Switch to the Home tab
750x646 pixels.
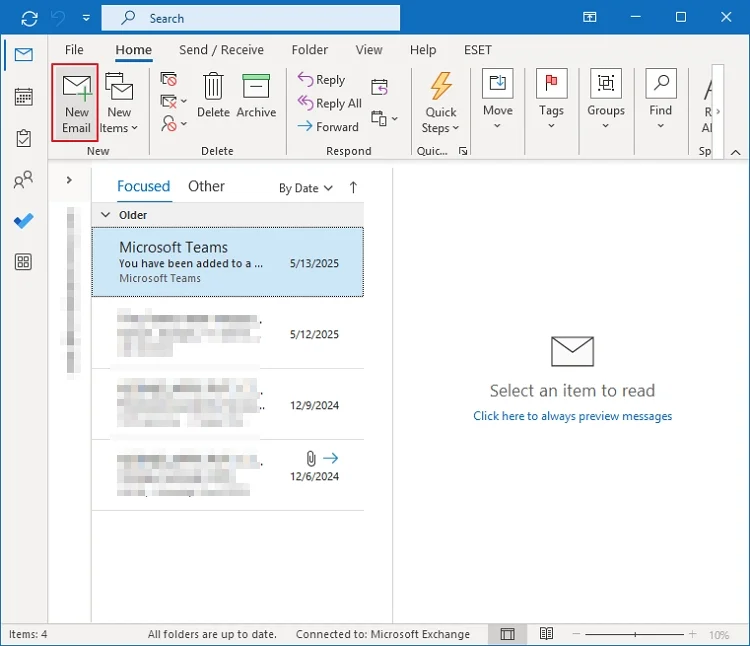pyautogui.click(x=133, y=50)
